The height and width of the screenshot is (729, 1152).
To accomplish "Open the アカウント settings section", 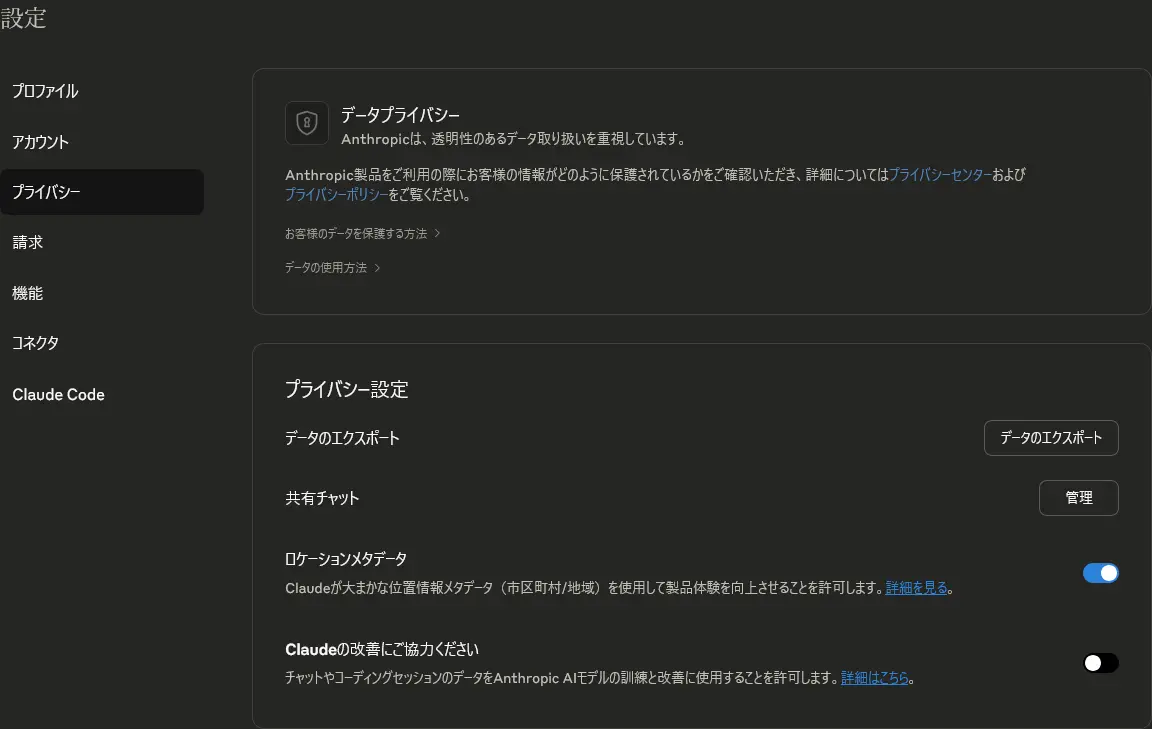I will coord(41,141).
